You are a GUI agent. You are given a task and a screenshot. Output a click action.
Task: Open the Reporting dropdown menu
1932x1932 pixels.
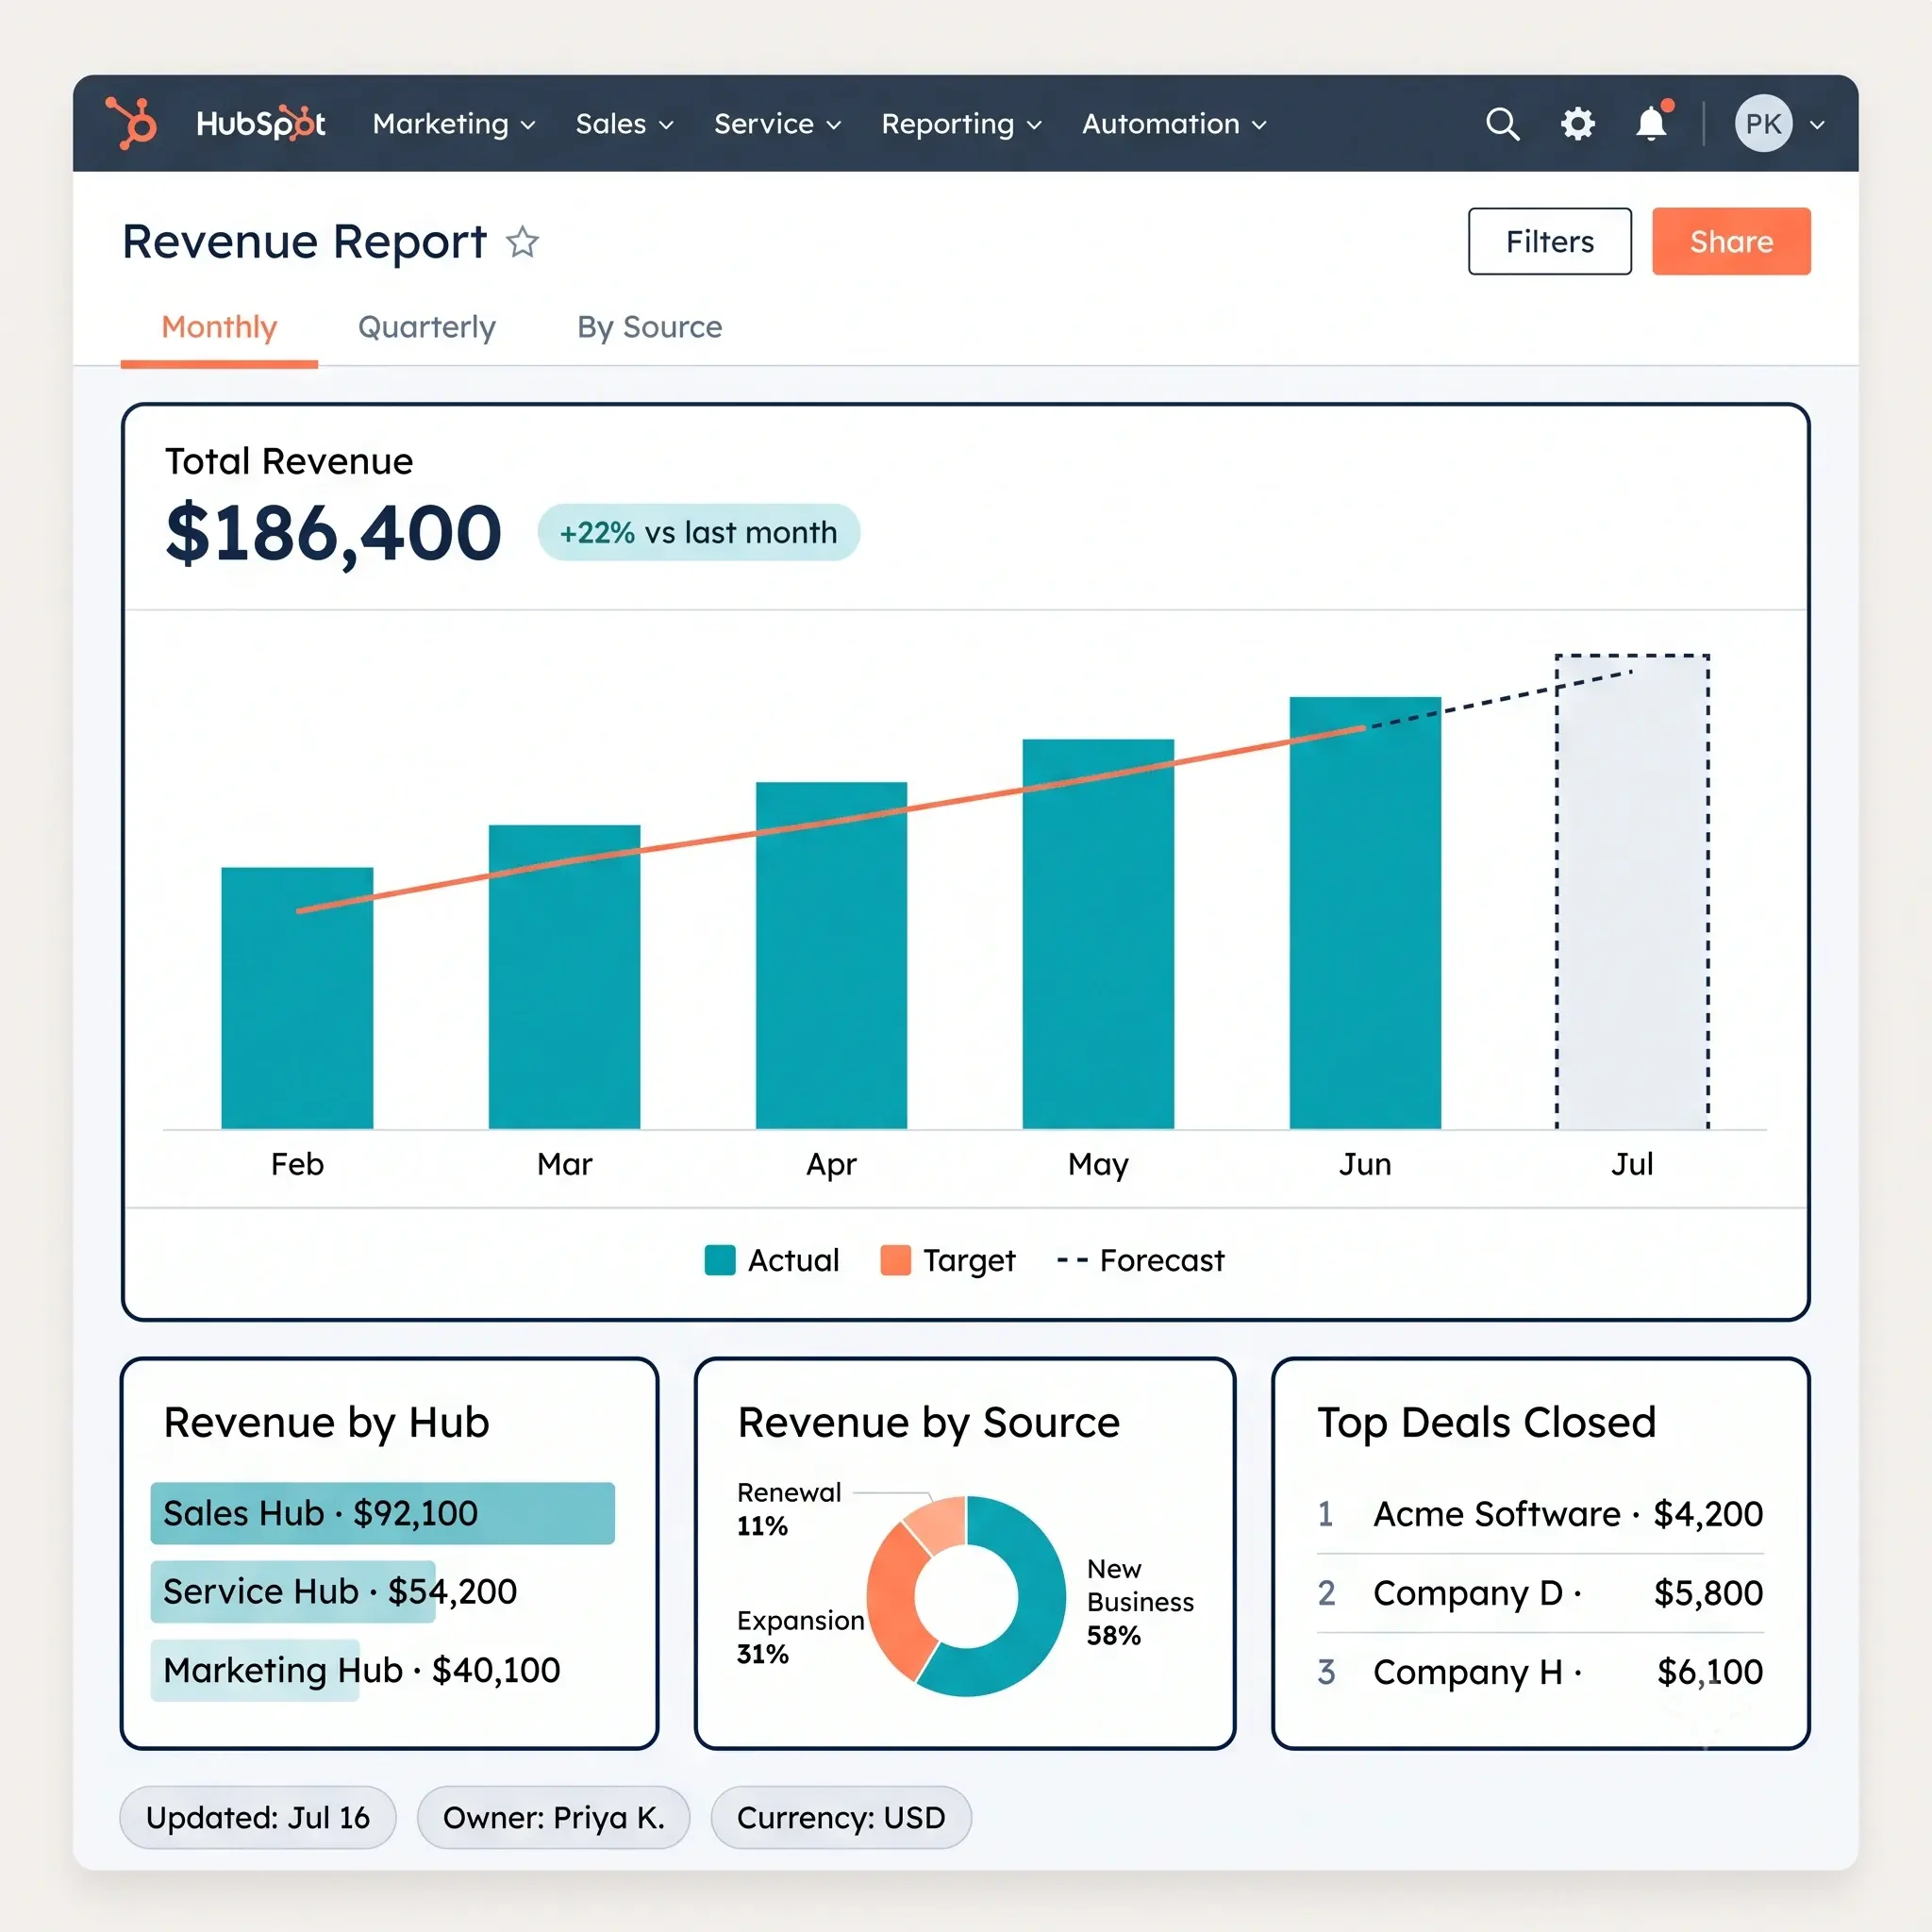coord(961,124)
